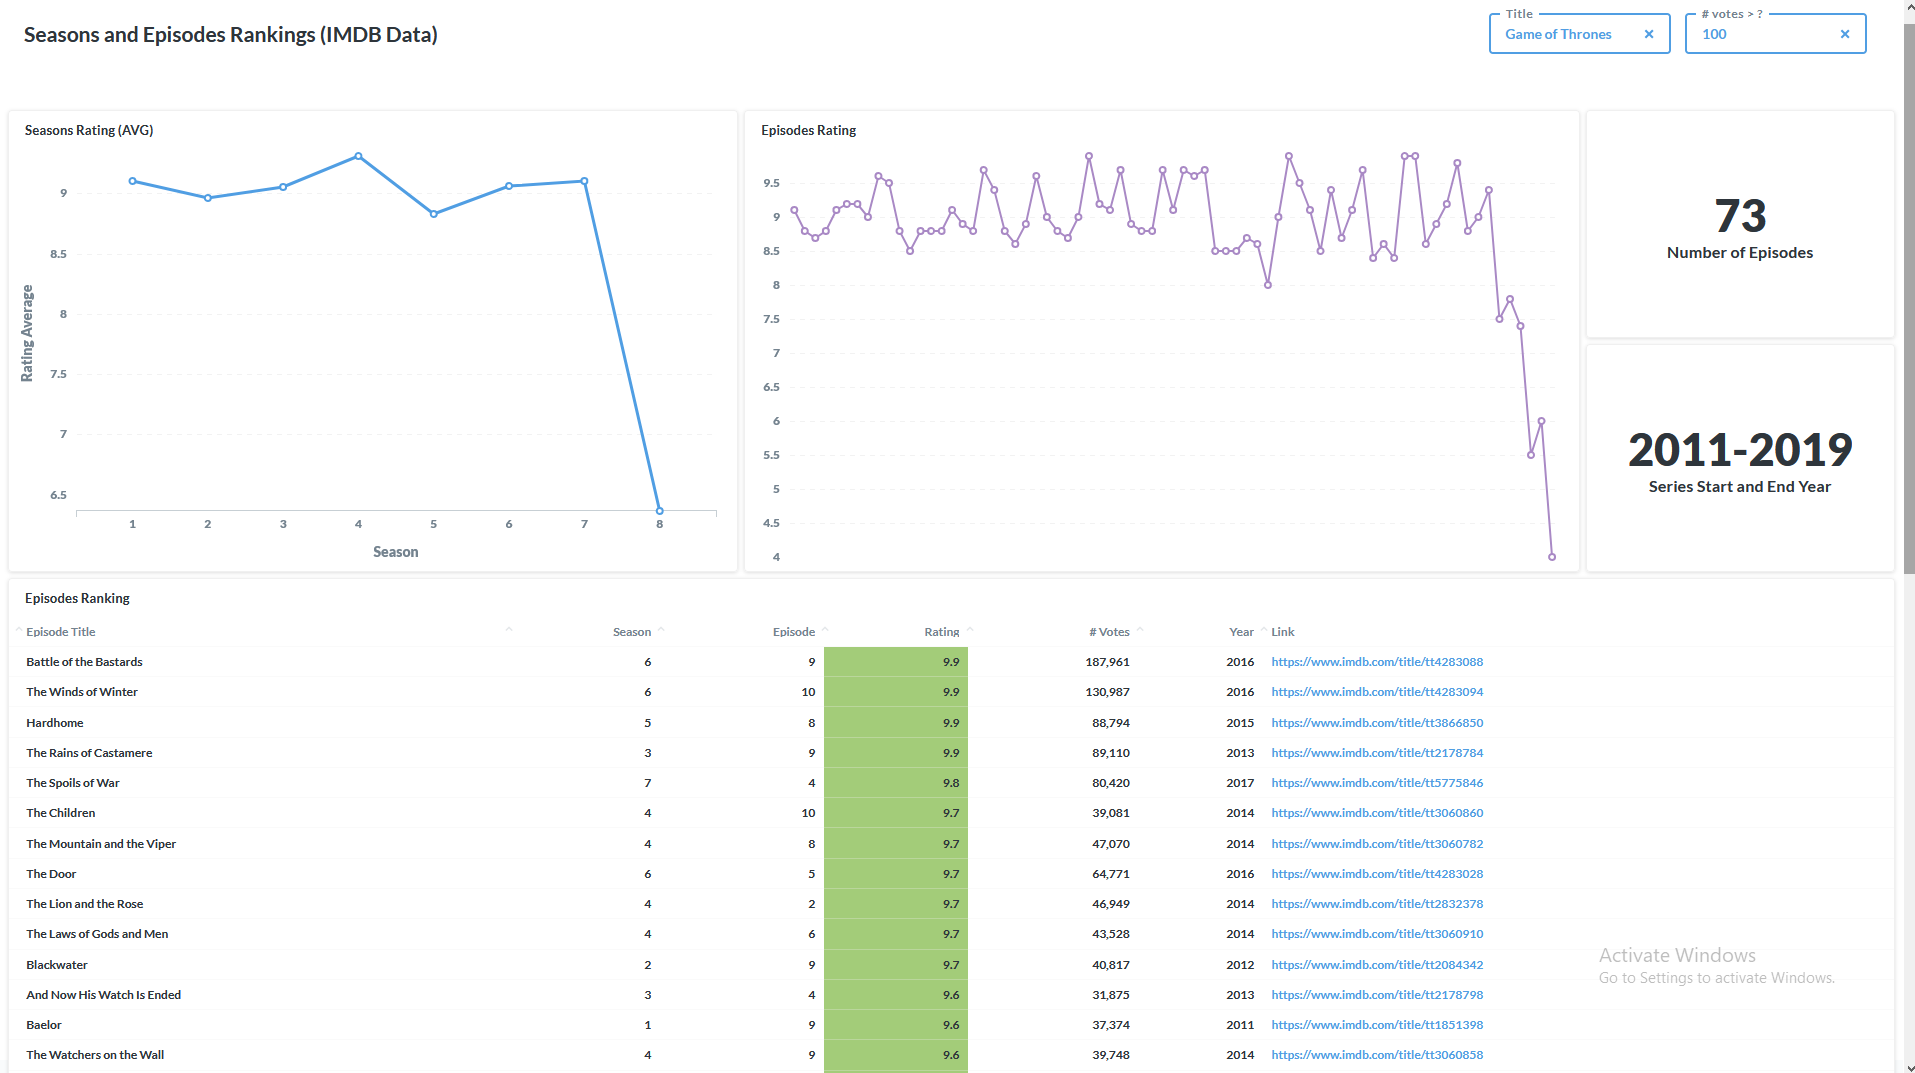The image size is (1915, 1073).
Task: Click the 40,817 votes cell
Action: (x=1111, y=965)
